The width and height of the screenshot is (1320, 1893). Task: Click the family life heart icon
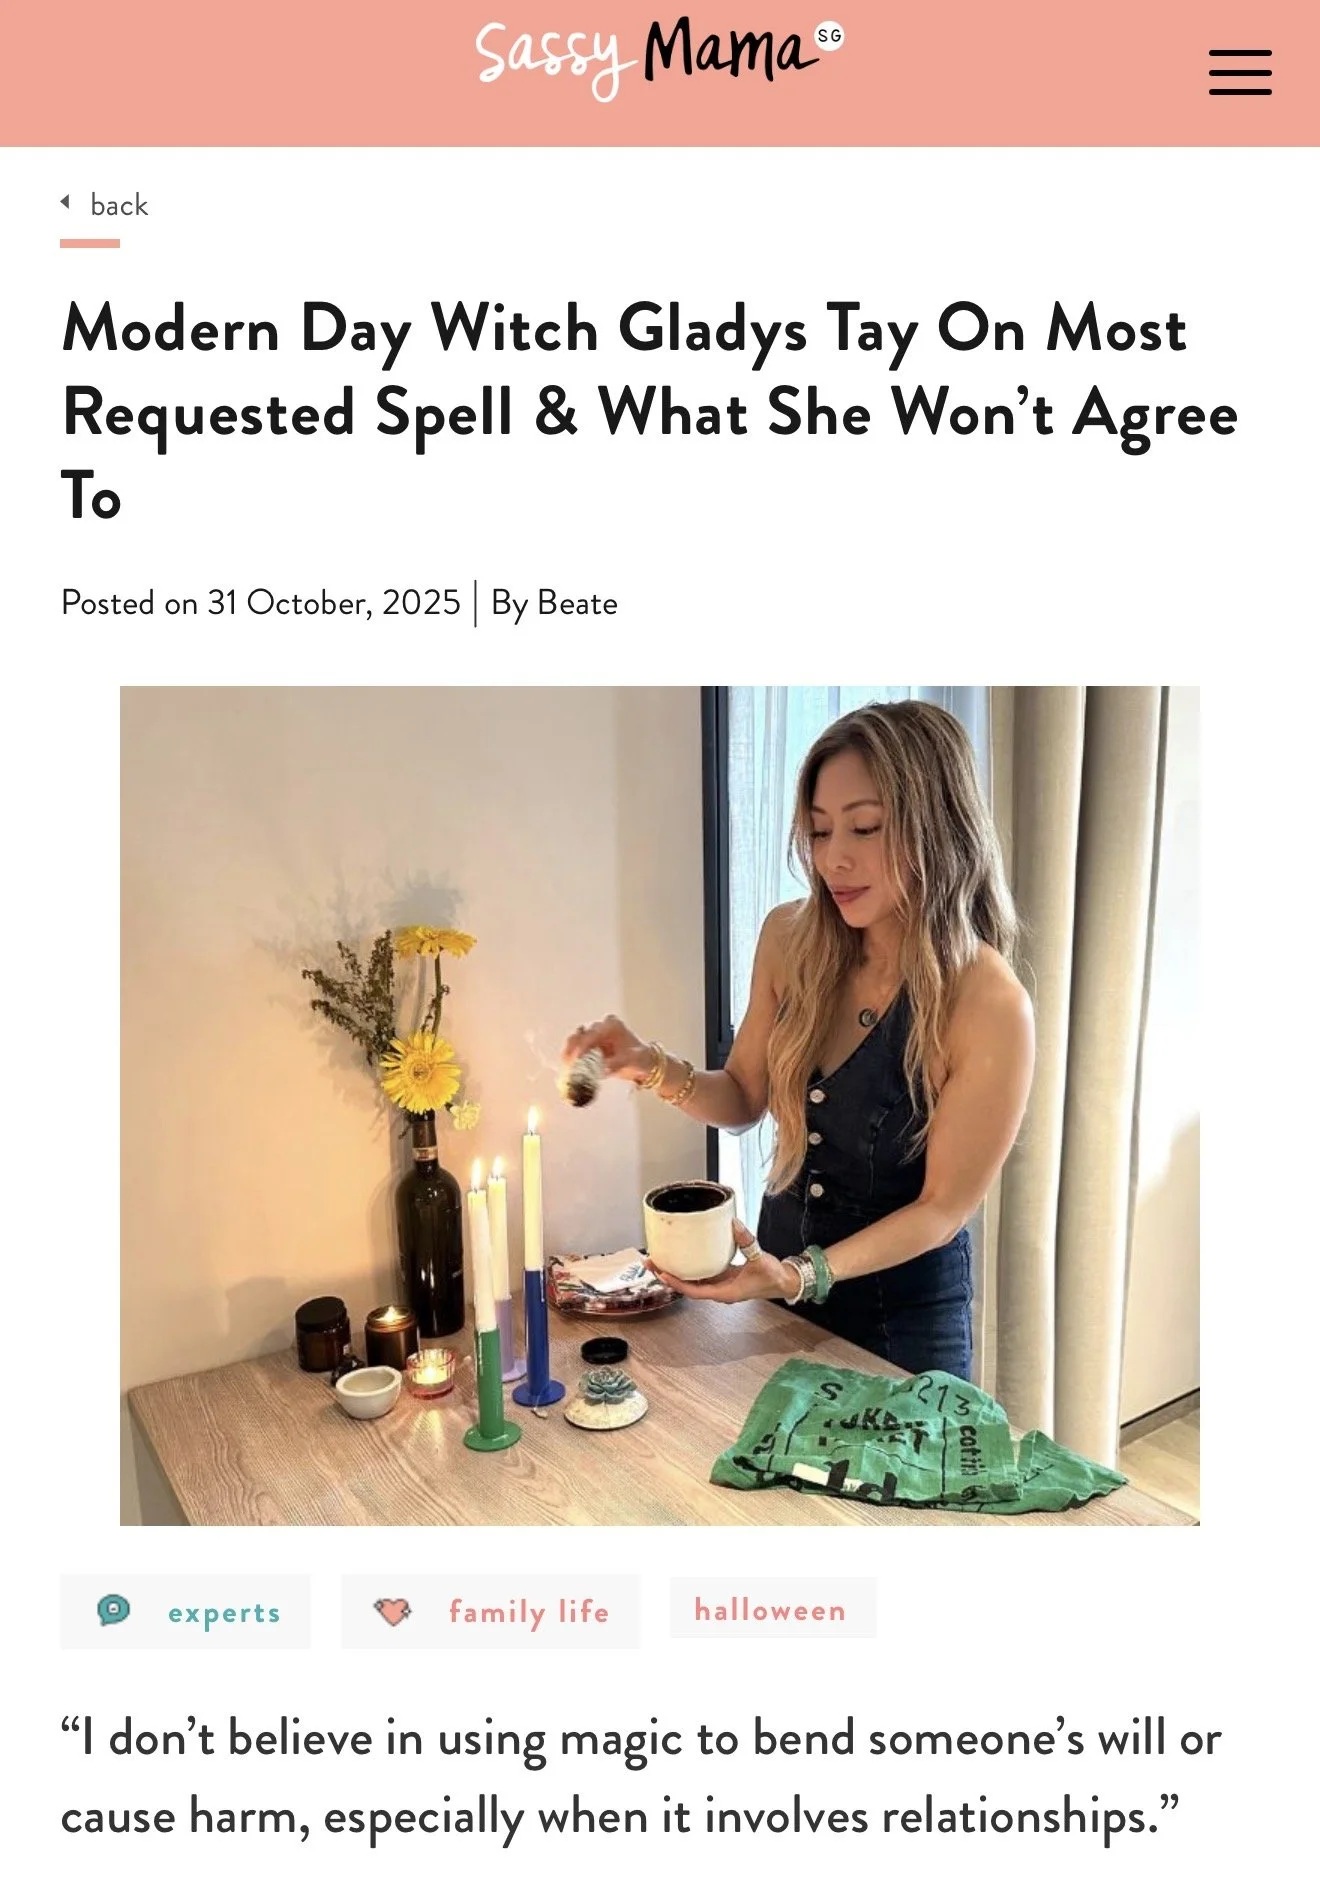pyautogui.click(x=392, y=1611)
